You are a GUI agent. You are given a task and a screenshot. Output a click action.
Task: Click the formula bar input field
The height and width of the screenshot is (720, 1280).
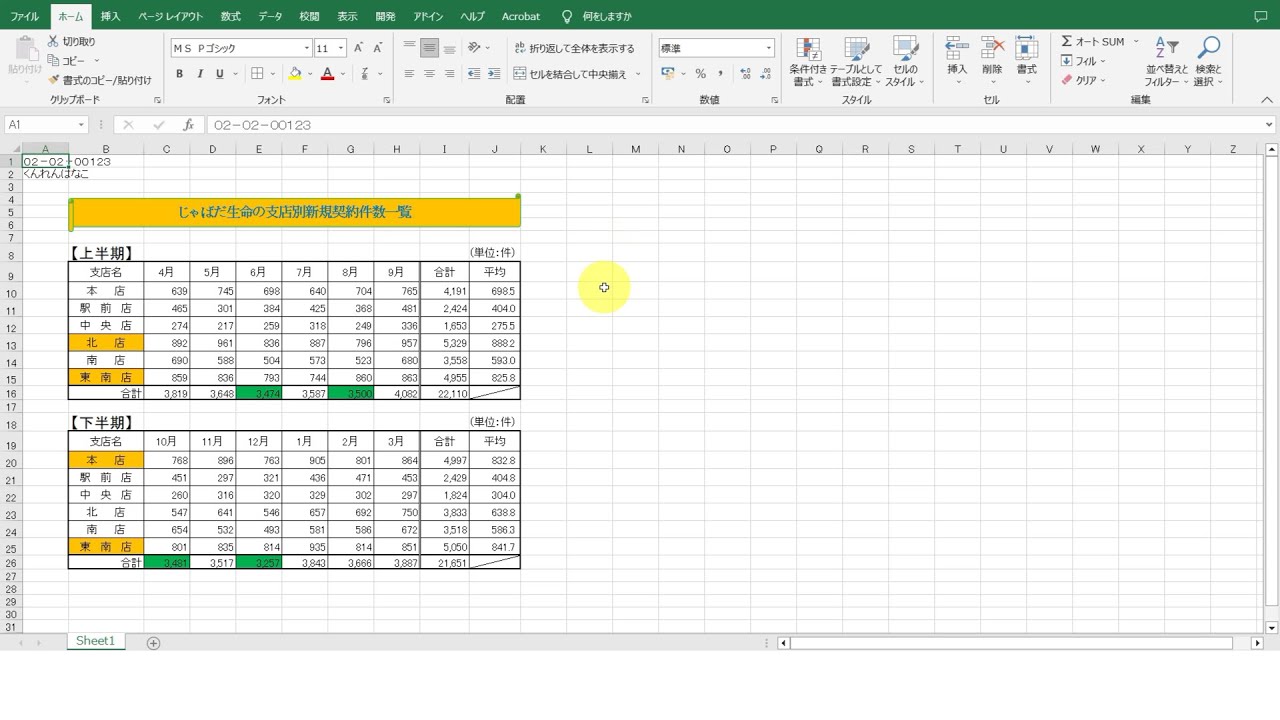point(735,125)
